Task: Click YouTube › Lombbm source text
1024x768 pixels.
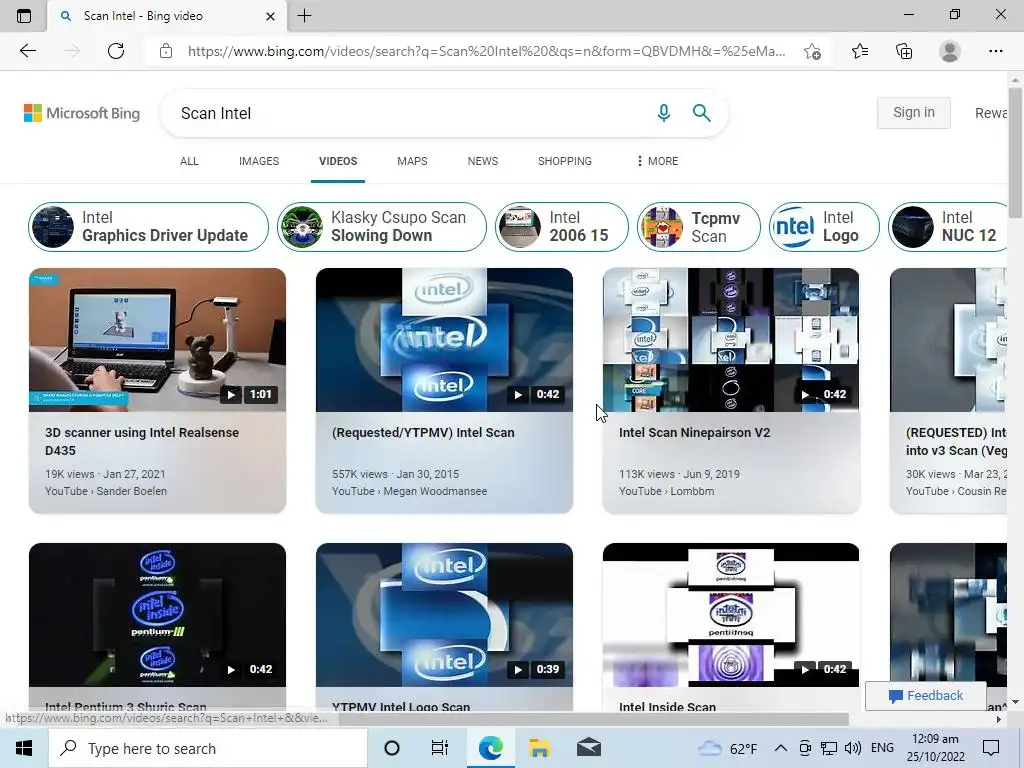Action: [666, 491]
